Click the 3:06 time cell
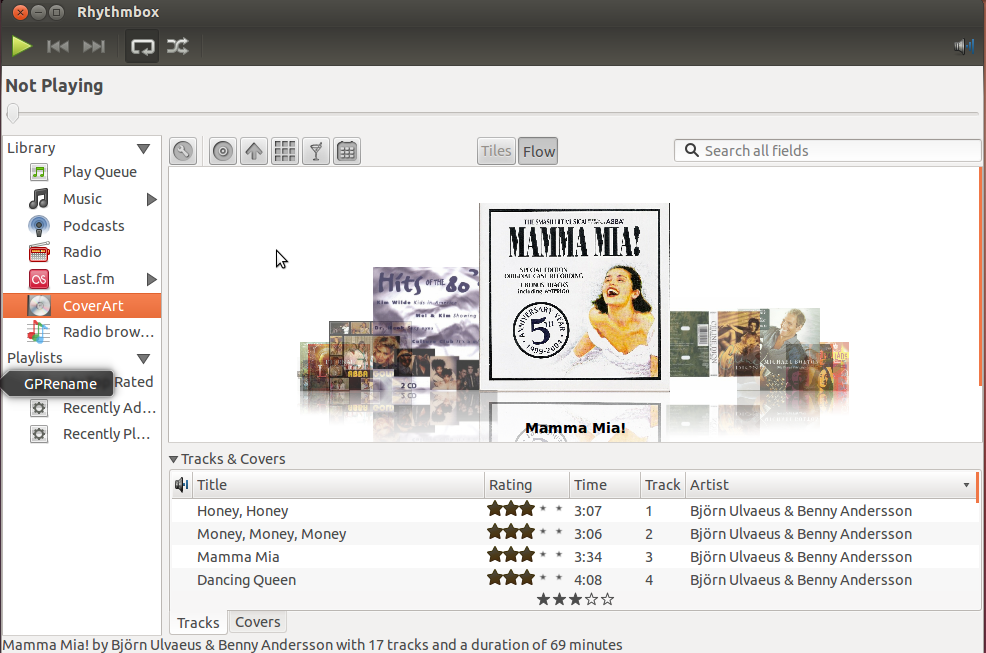This screenshot has width=986, height=653. tap(588, 534)
